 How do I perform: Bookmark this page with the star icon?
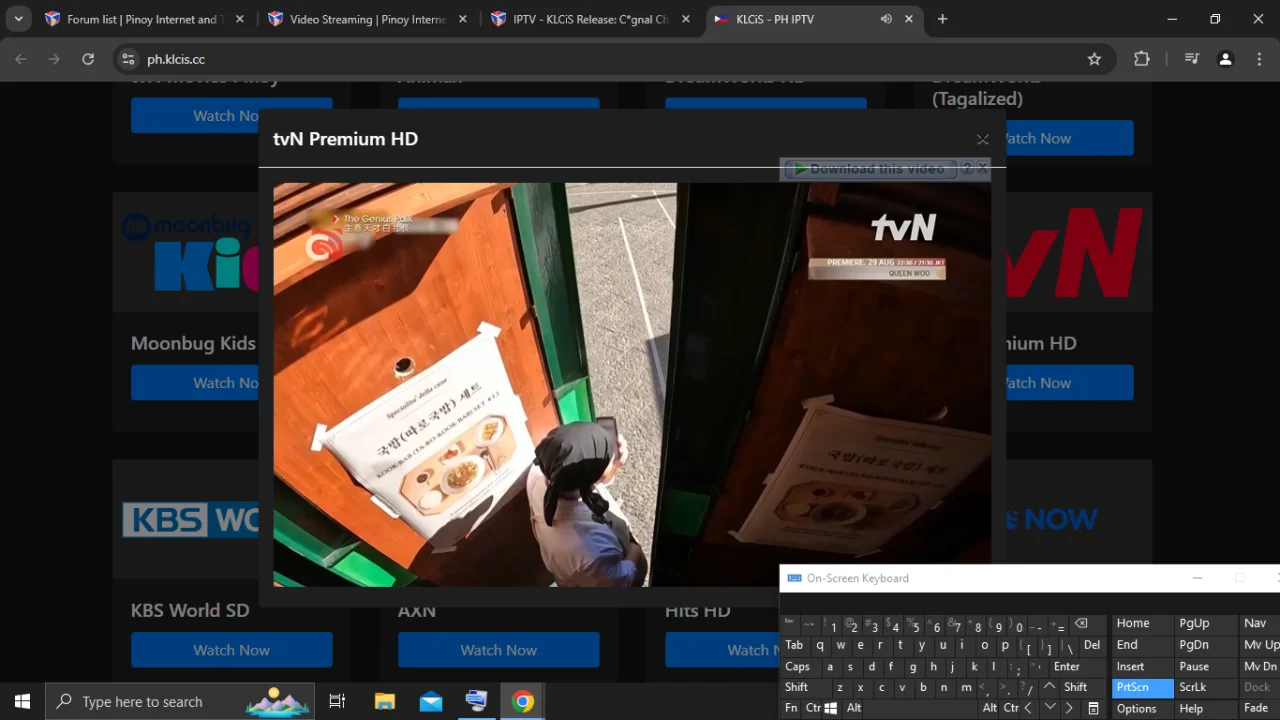click(x=1094, y=59)
